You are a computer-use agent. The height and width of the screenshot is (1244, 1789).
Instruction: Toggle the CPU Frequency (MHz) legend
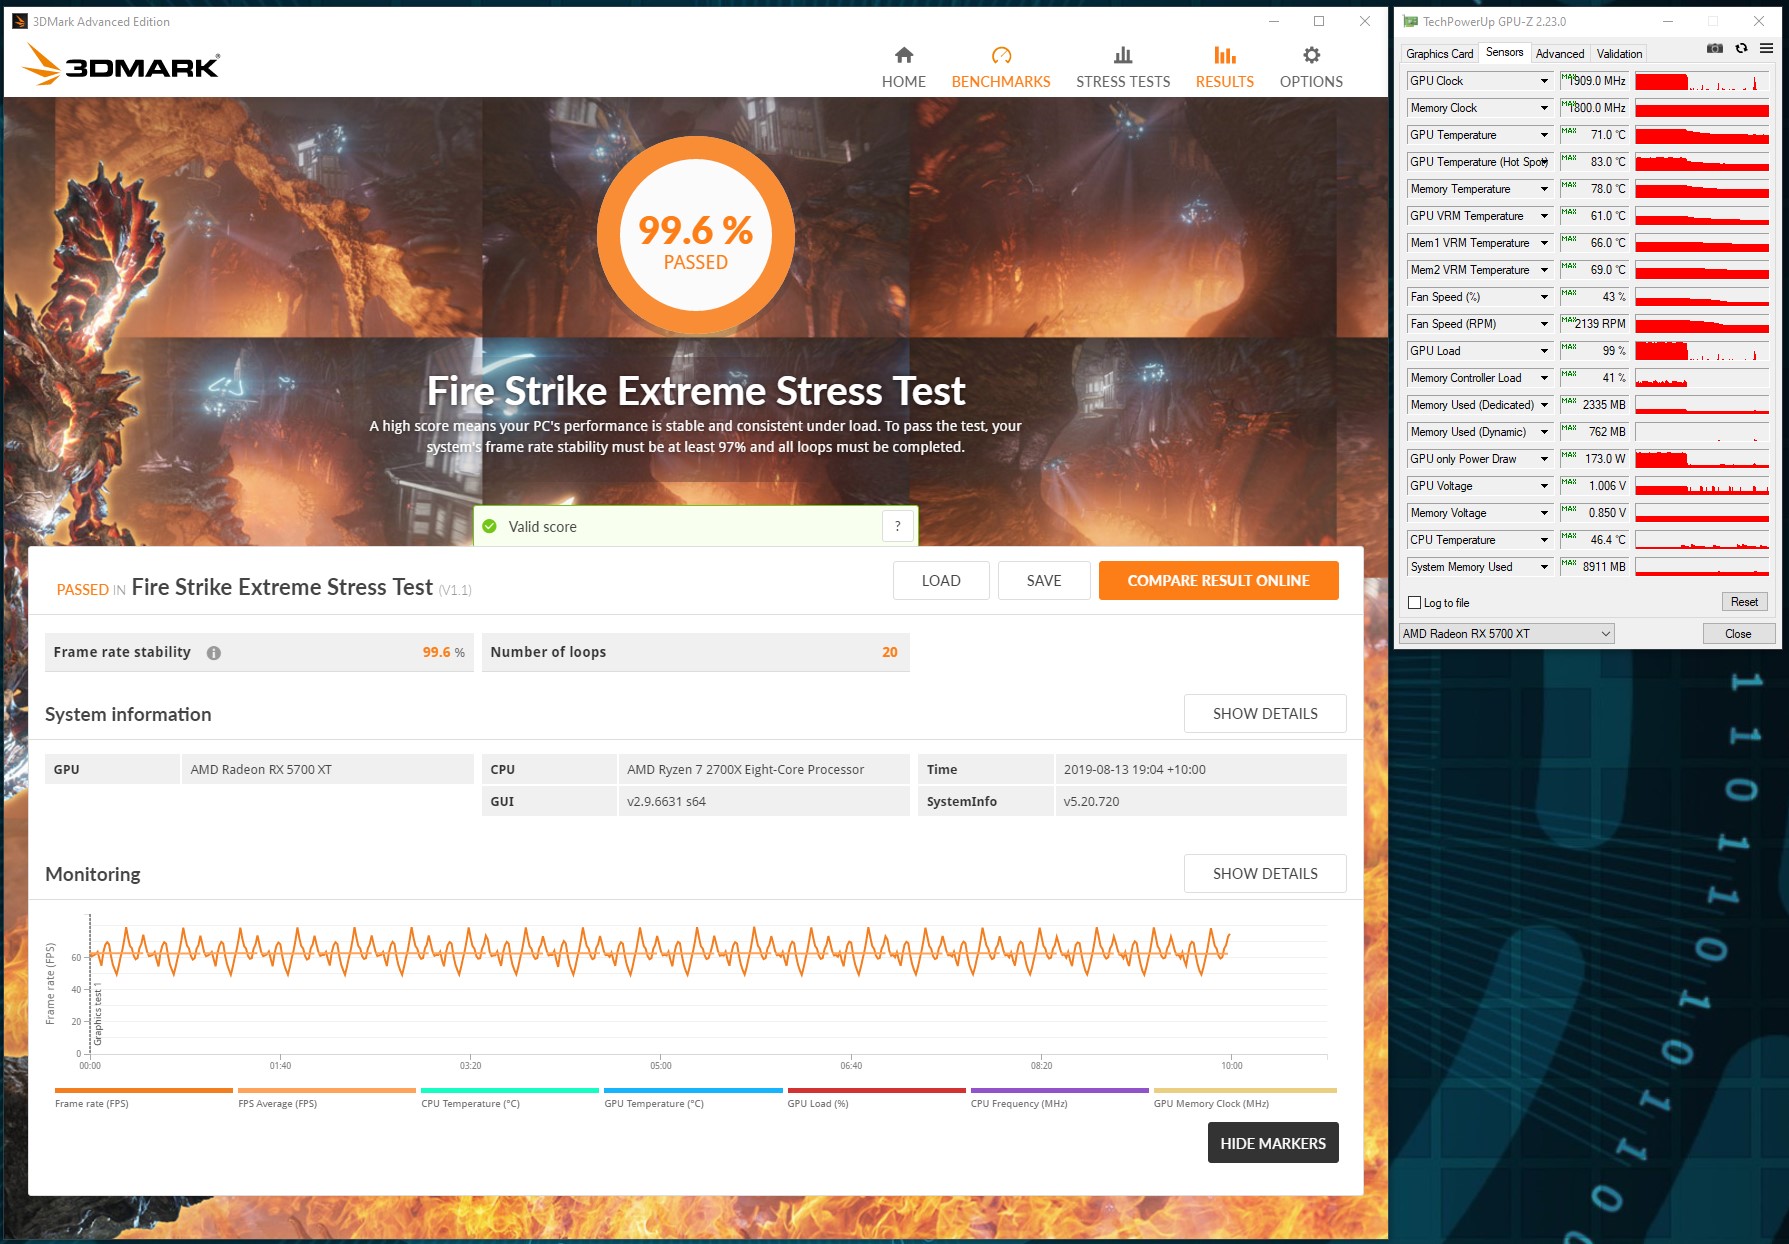[x=1059, y=1098]
